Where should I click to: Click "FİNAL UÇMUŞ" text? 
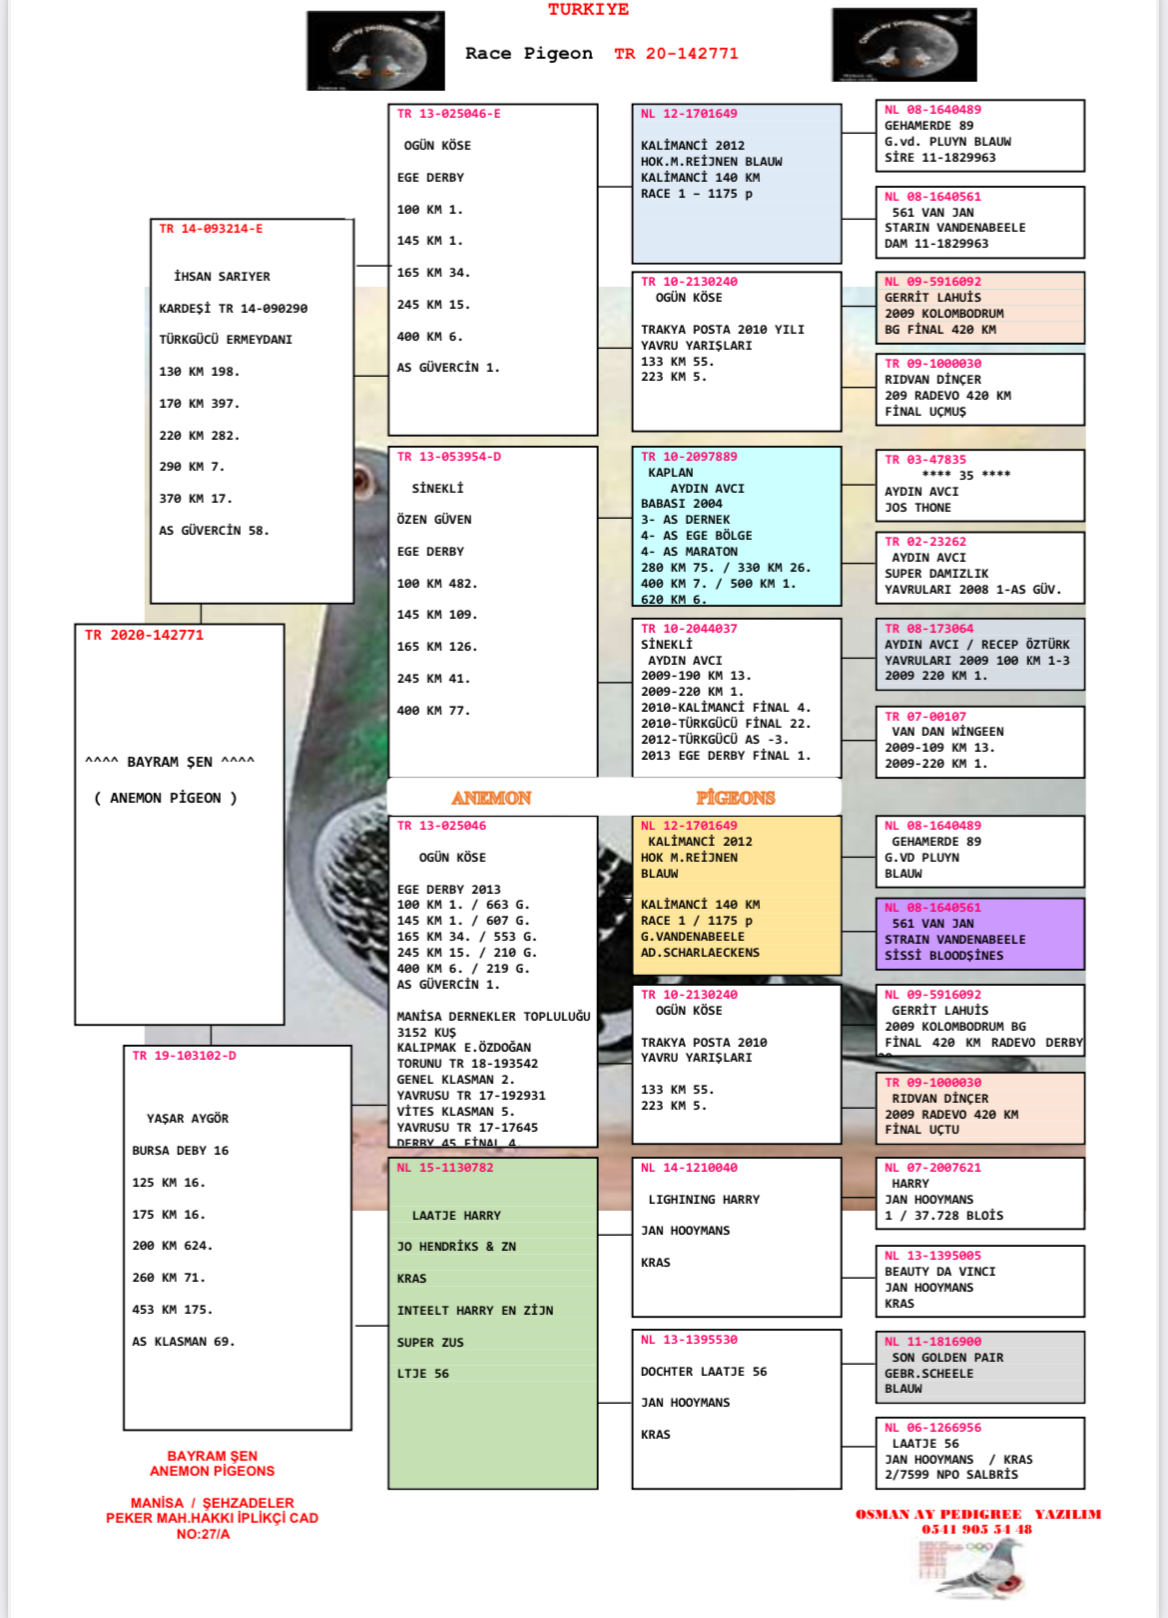(x=925, y=411)
